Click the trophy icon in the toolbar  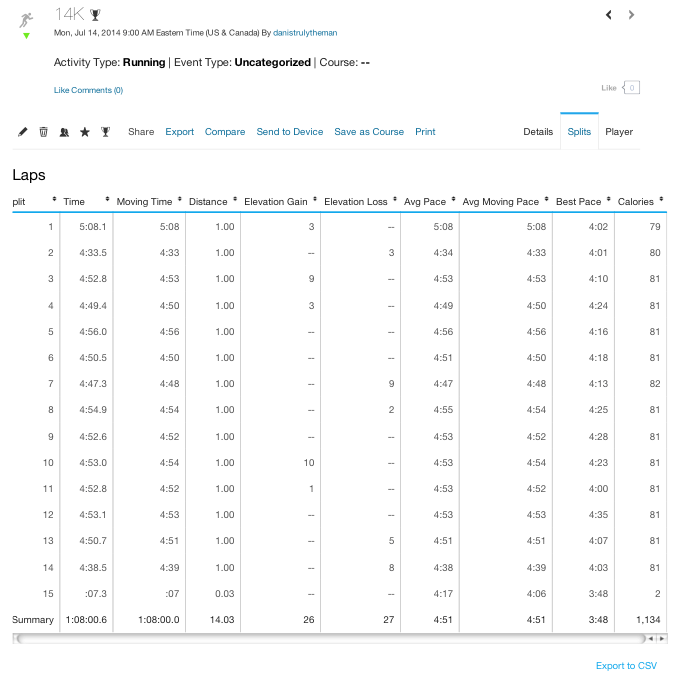tap(105, 132)
